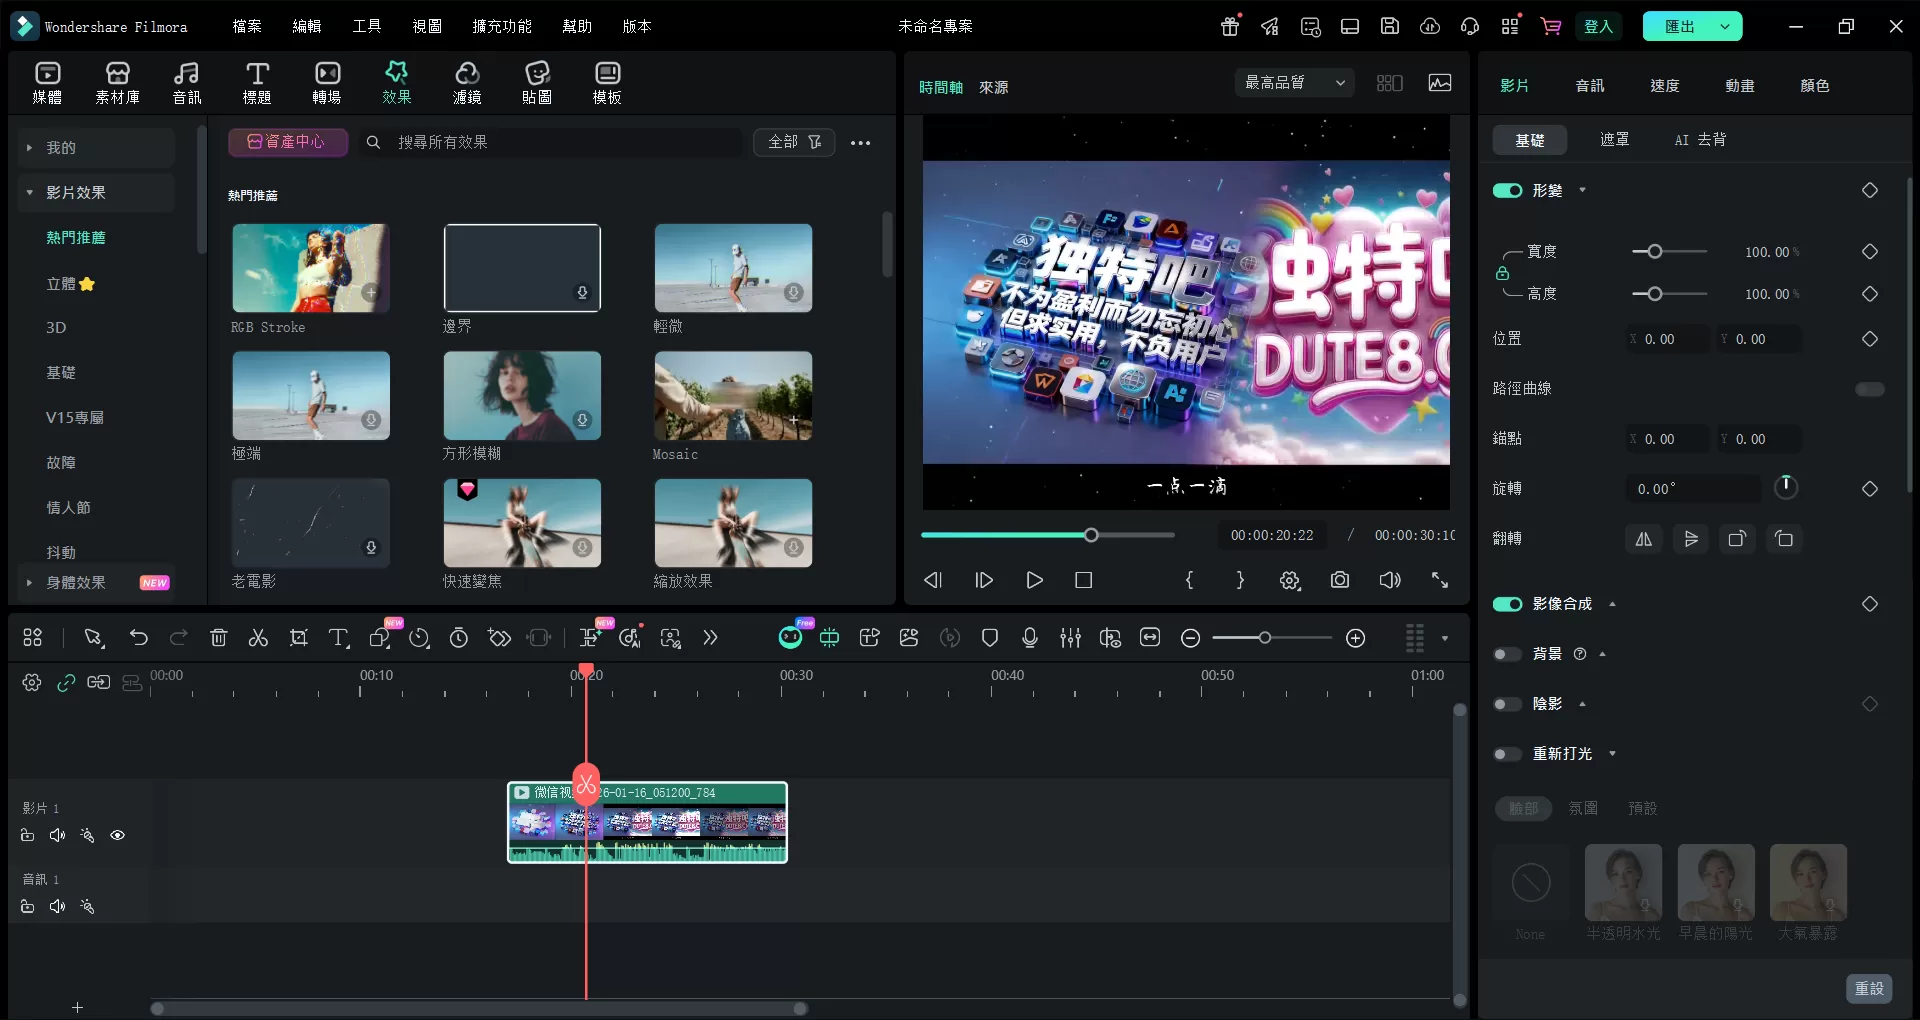Click the flip horizontal icon under 翻轉

pos(1643,539)
